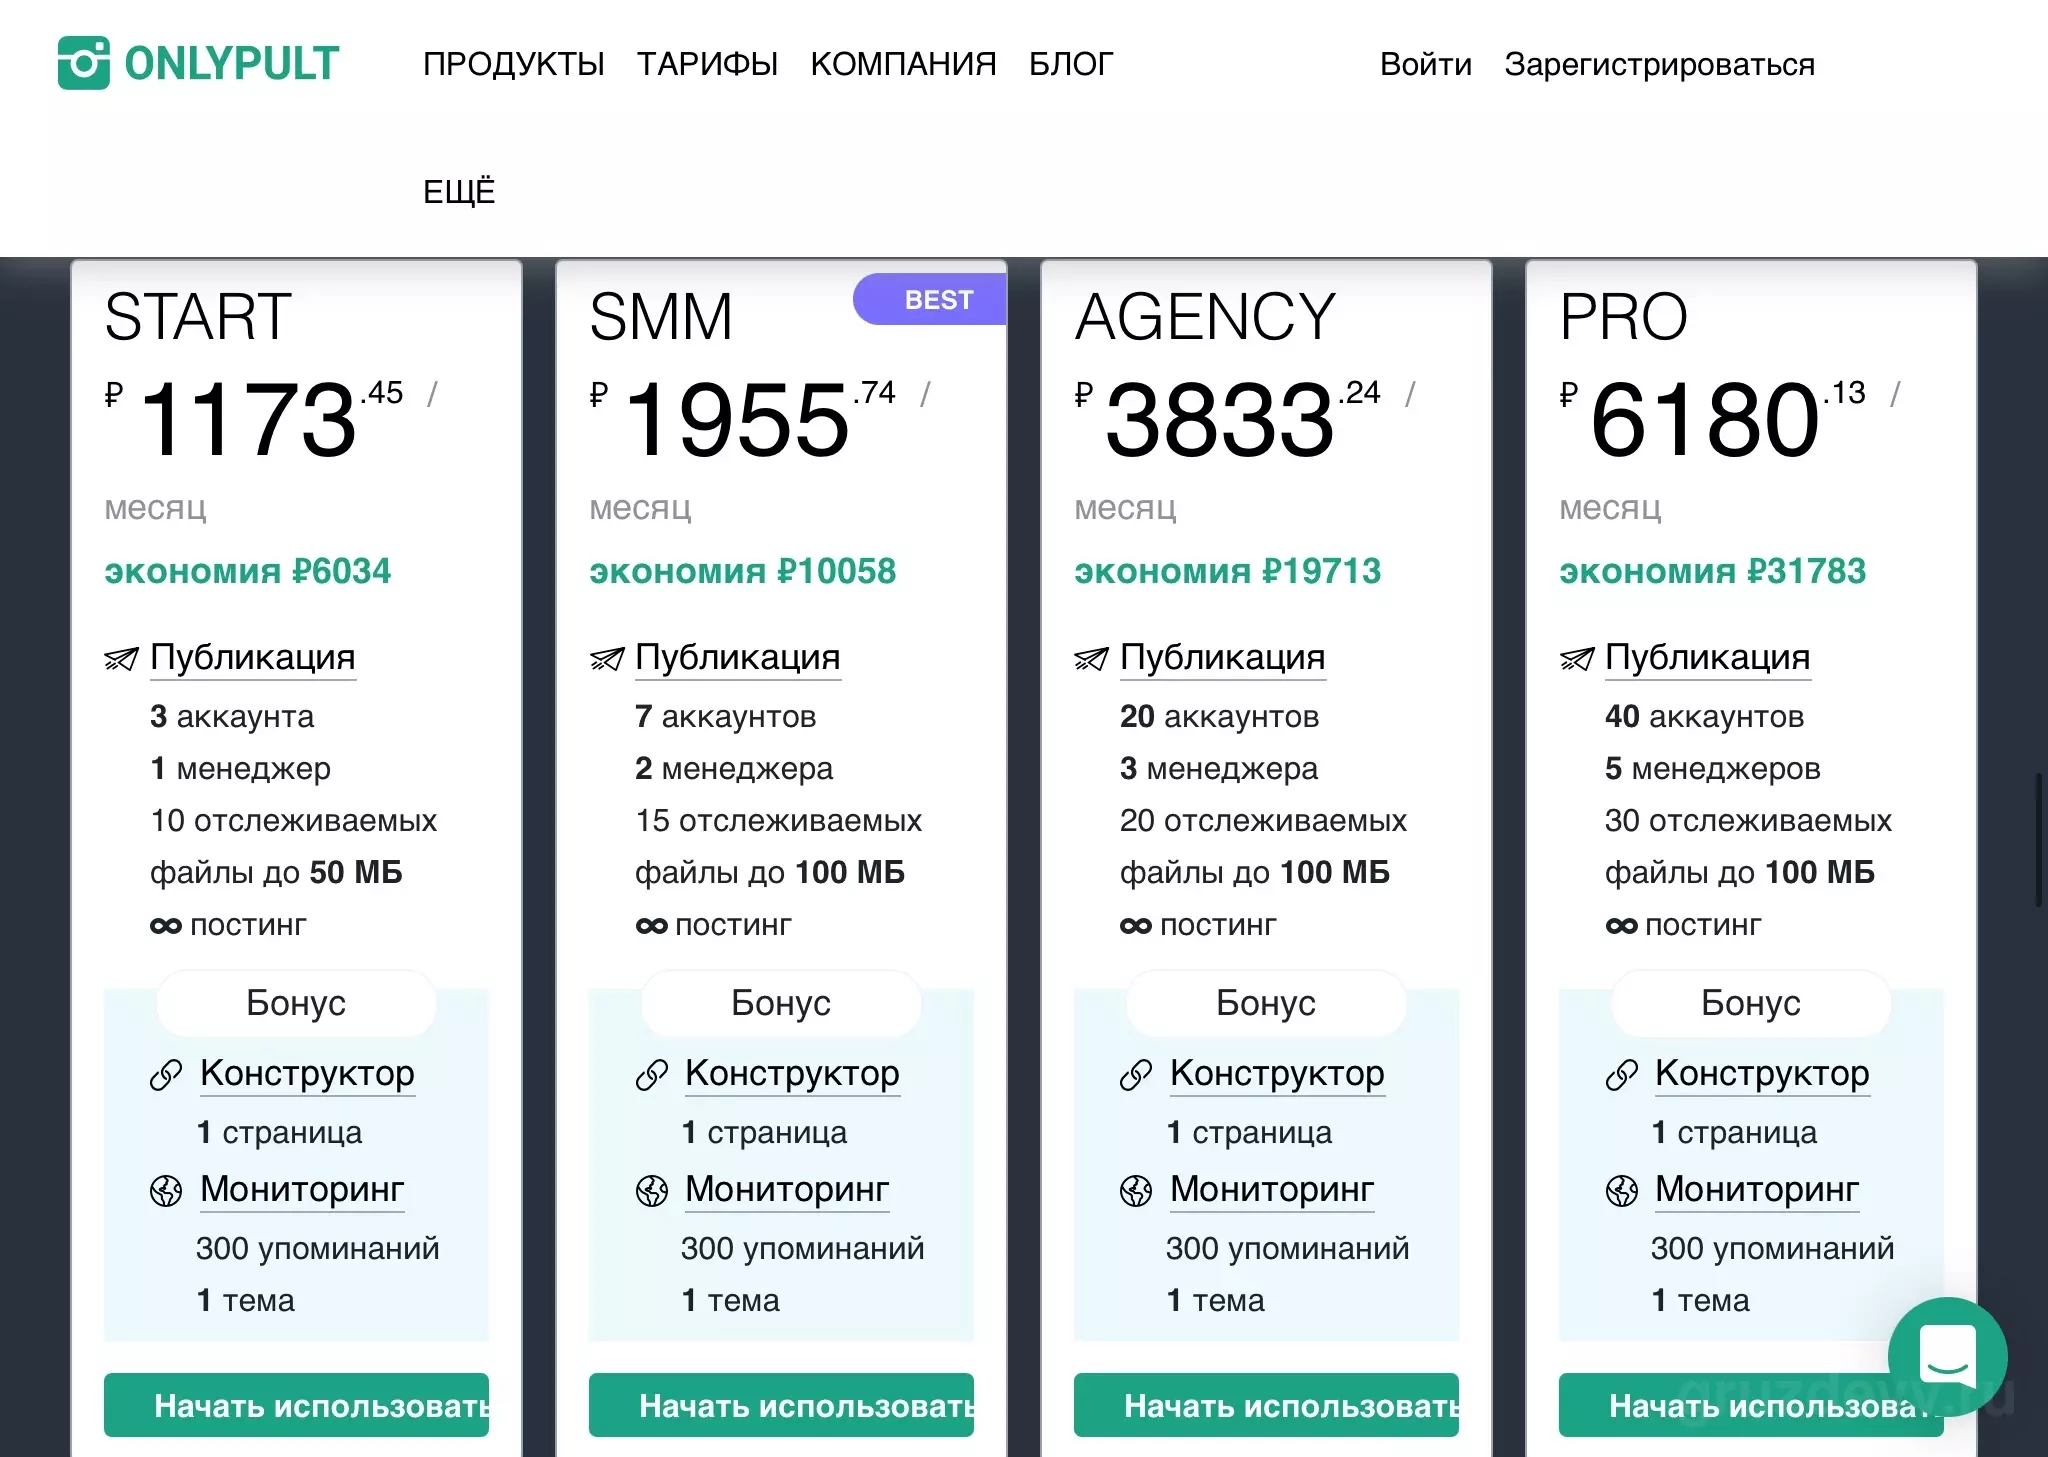
Task: Click the Onlypult camera logo icon
Action: [84, 63]
